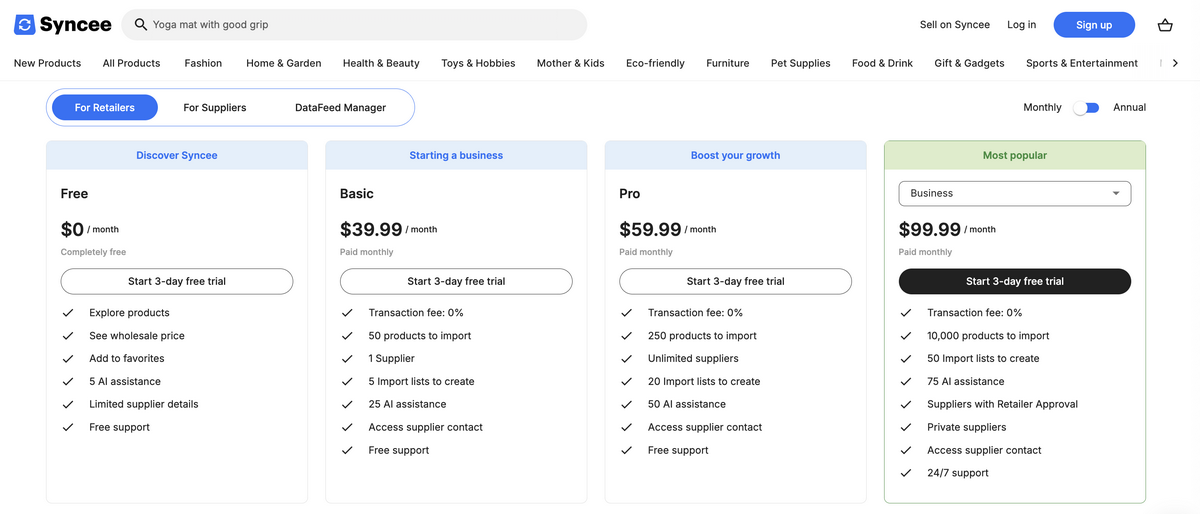Open Furniture category

click(x=727, y=63)
